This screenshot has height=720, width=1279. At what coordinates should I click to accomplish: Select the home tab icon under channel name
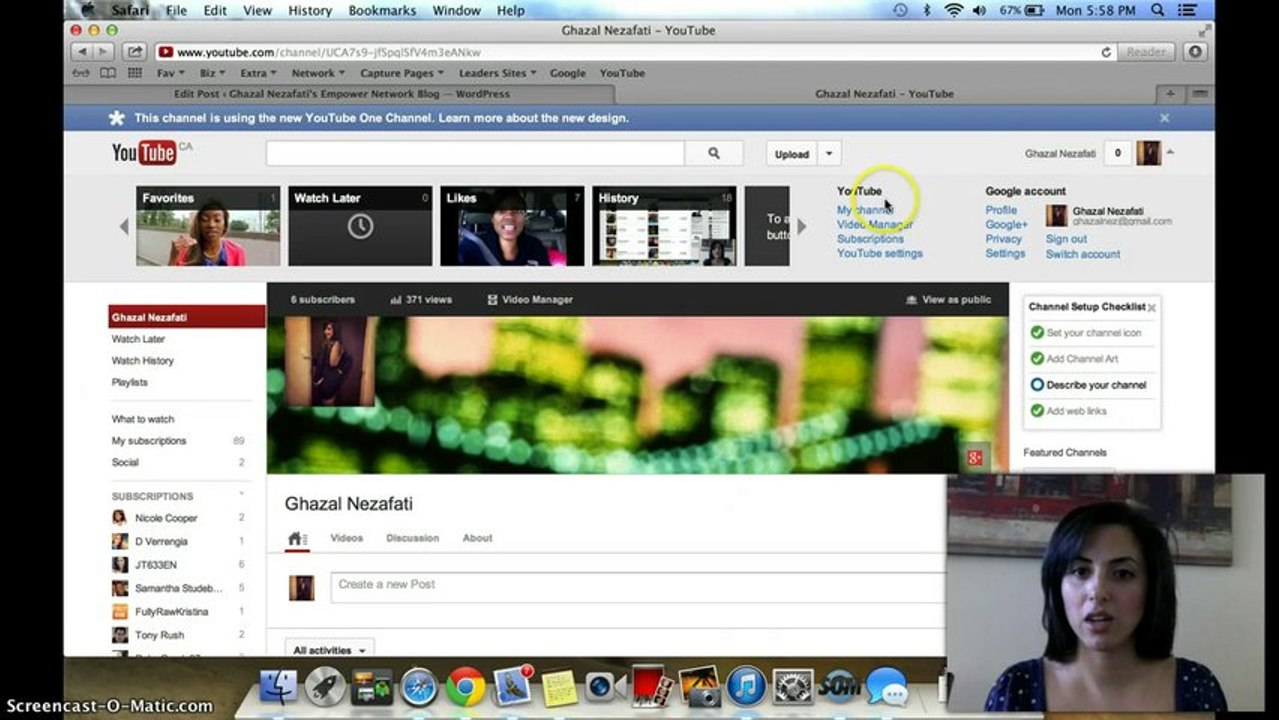point(297,538)
